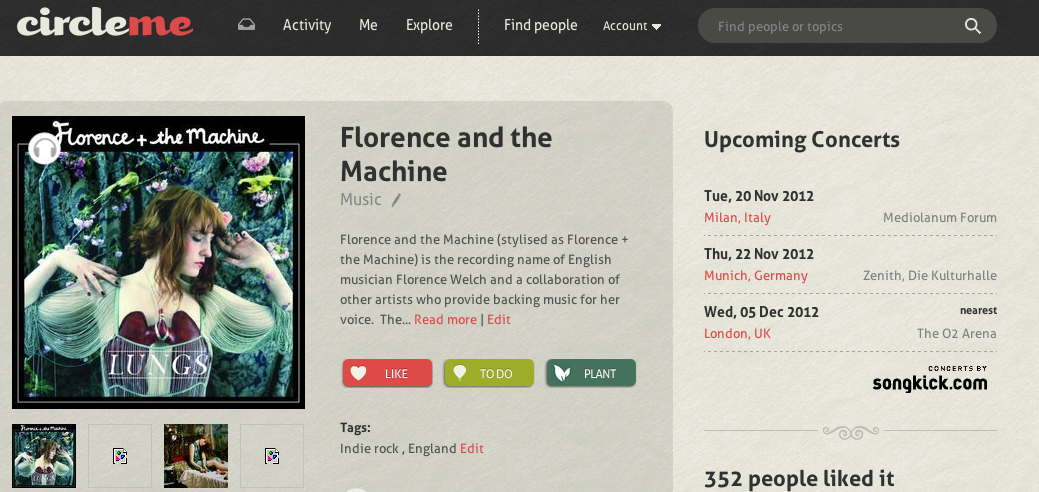Click the Find people link
This screenshot has width=1039, height=492.
click(x=540, y=26)
